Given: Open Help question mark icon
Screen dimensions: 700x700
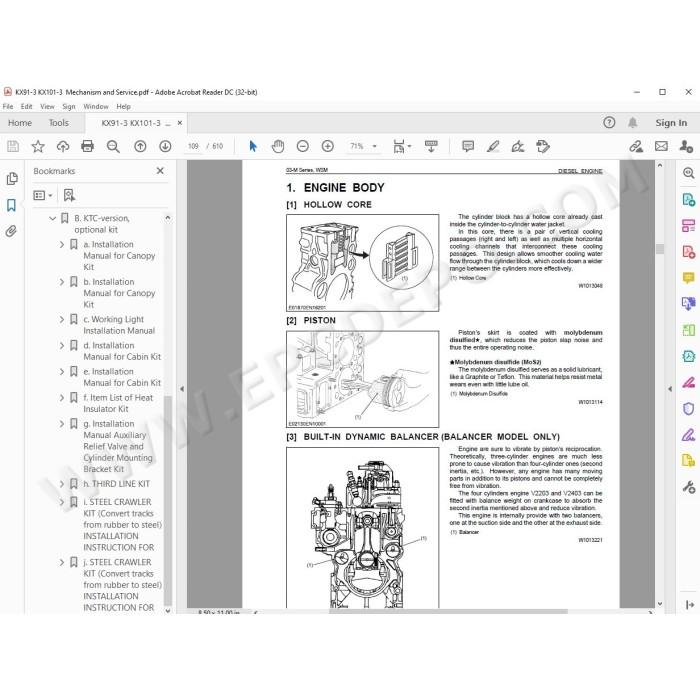Looking at the screenshot, I should click(609, 122).
